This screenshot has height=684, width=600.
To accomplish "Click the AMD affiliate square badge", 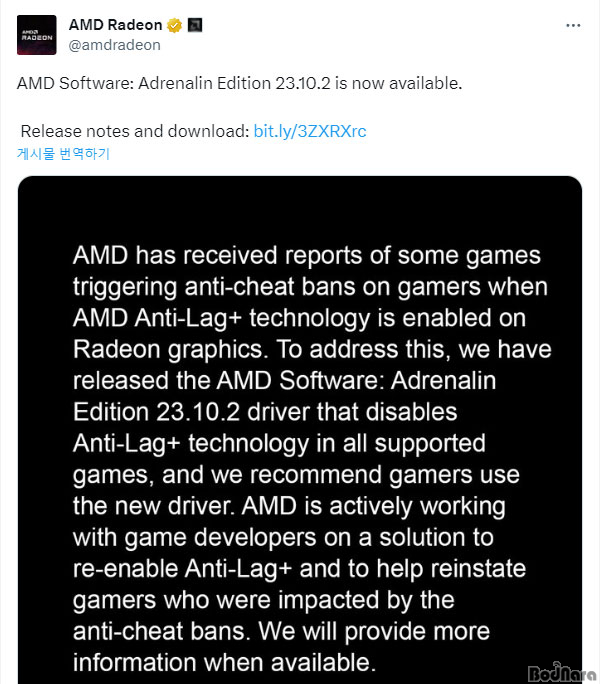I will (x=195, y=25).
